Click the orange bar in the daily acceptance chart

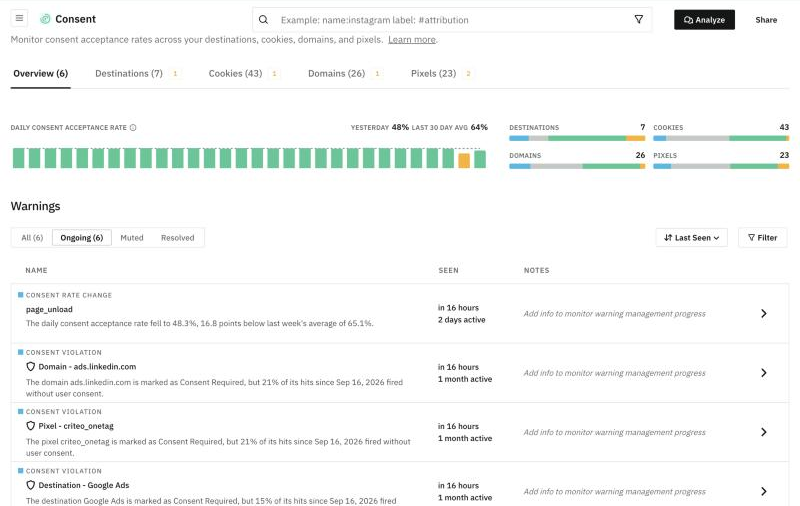[464, 161]
